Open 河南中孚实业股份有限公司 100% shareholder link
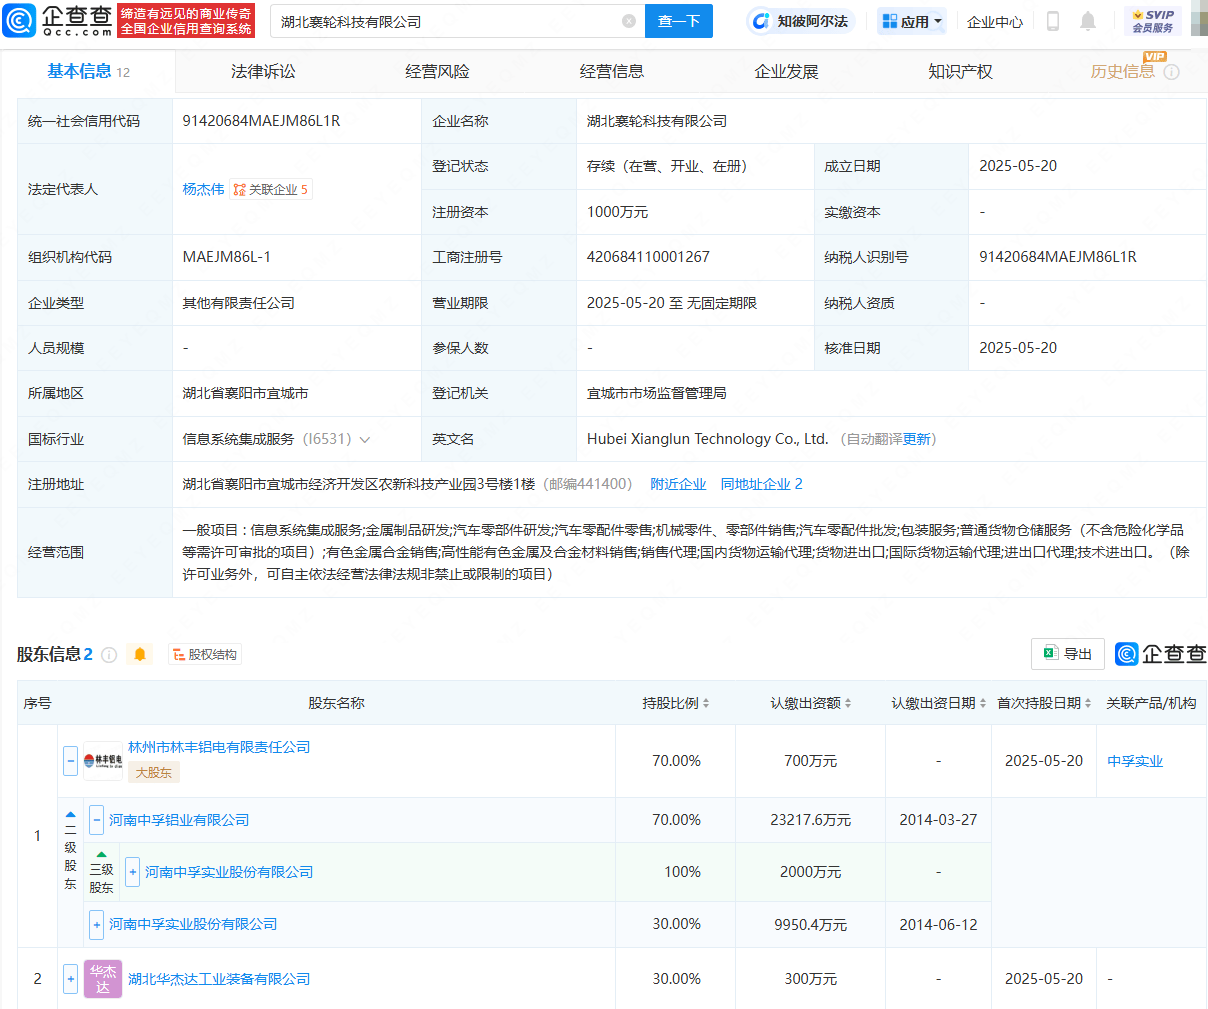 (x=229, y=872)
